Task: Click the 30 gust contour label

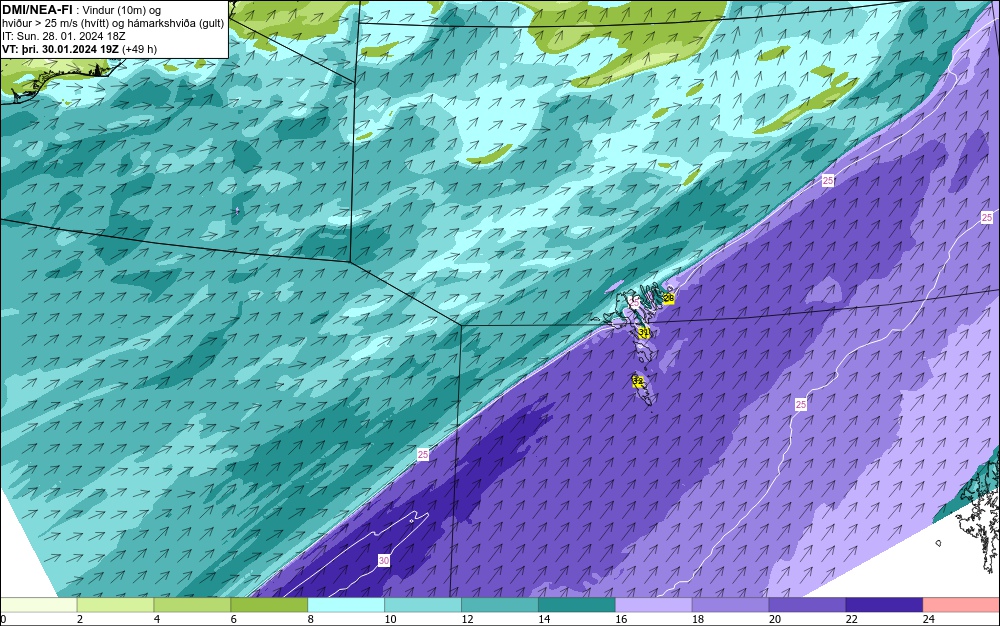Action: click(383, 561)
